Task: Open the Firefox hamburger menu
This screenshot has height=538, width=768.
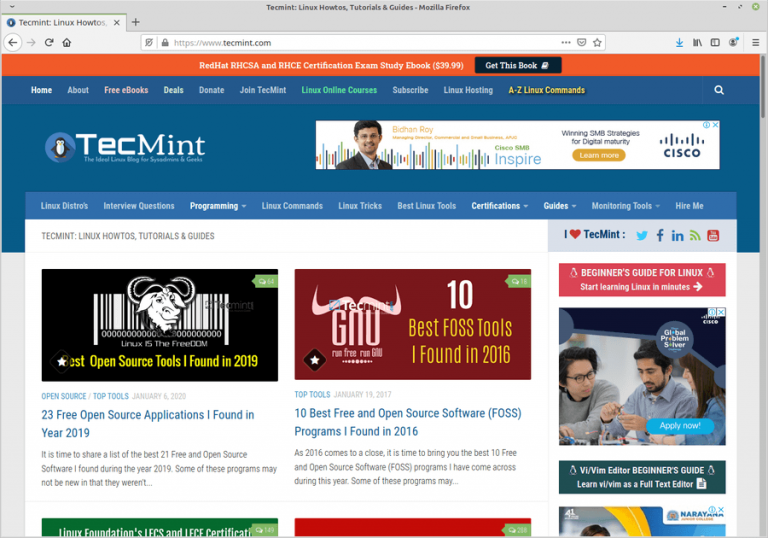Action: coord(756,43)
